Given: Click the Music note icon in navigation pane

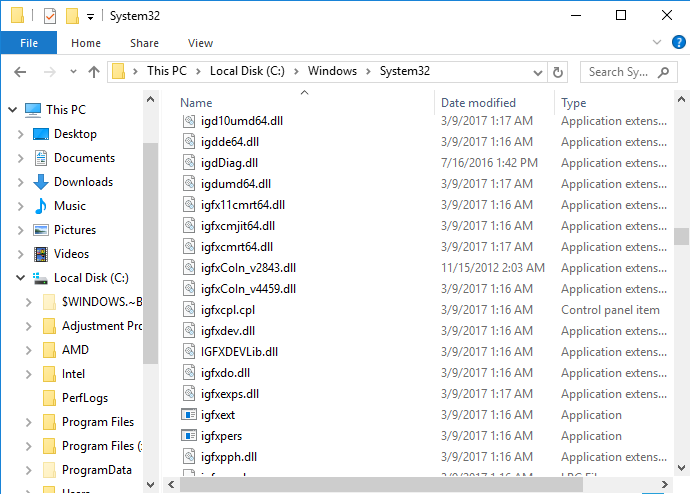Looking at the screenshot, I should coord(41,206).
